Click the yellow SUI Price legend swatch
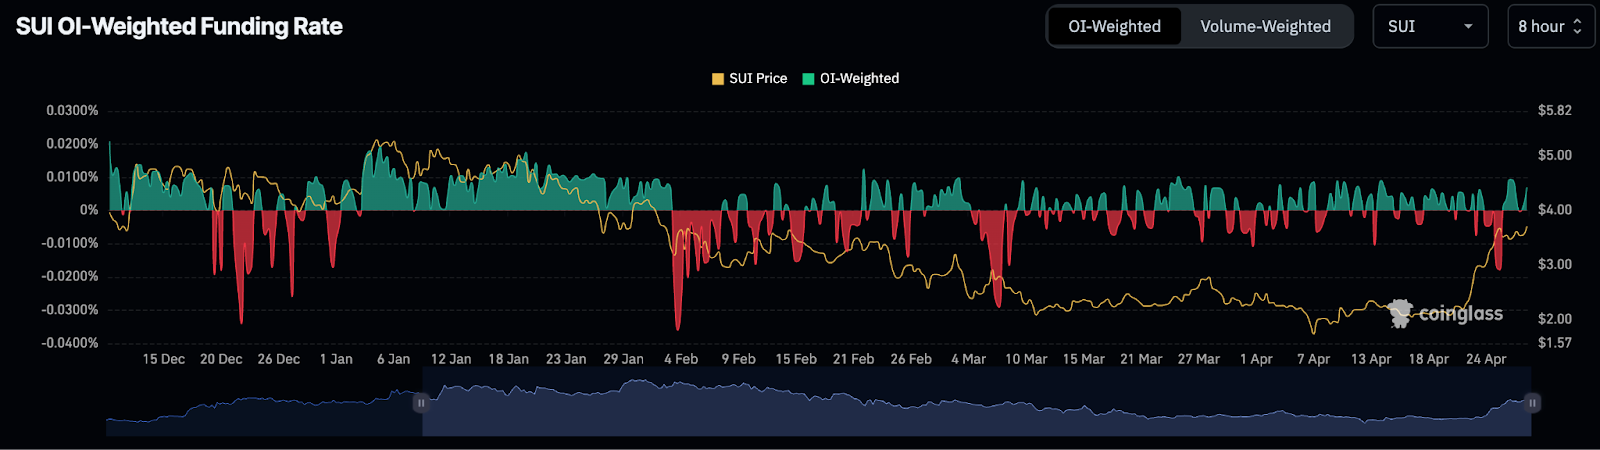The width and height of the screenshot is (1600, 450). pos(718,79)
